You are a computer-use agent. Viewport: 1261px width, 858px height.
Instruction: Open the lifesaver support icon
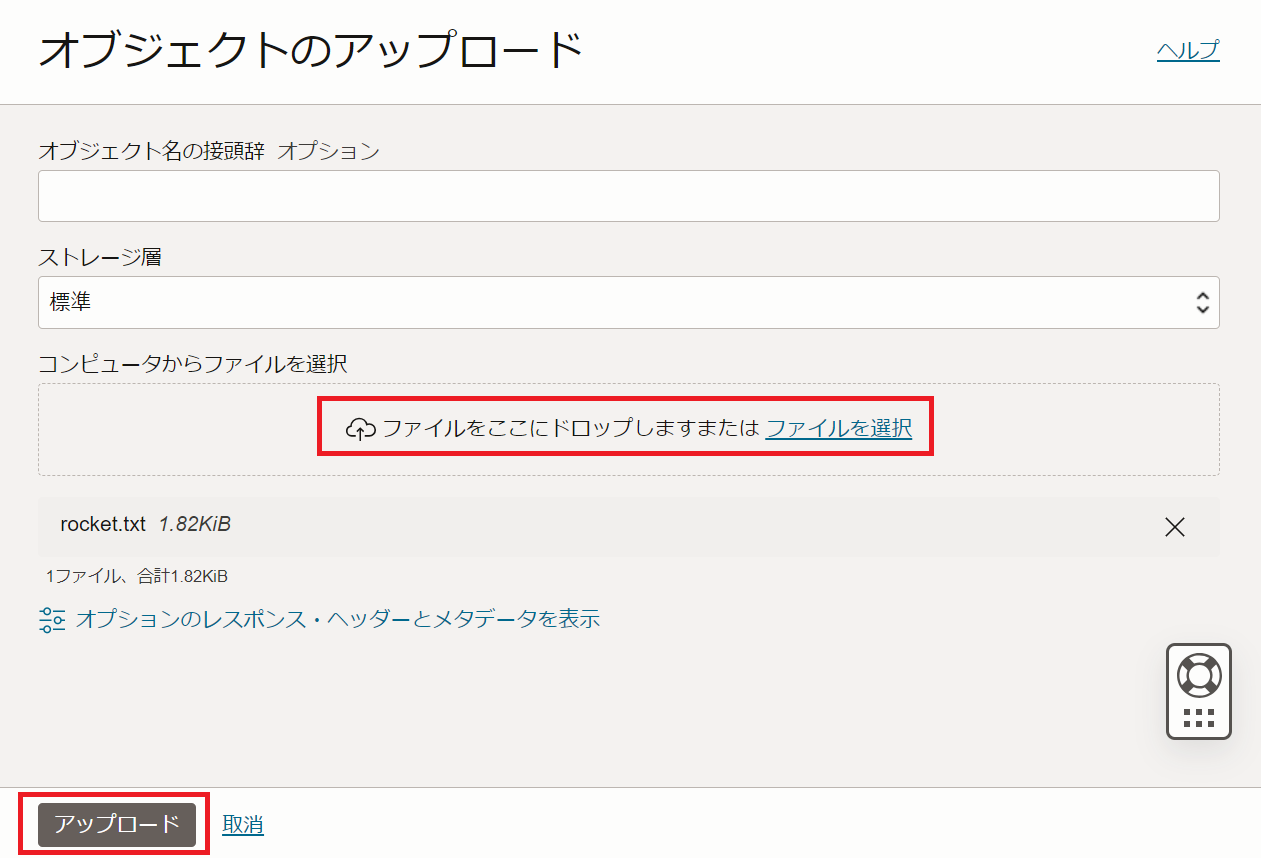[x=1198, y=676]
